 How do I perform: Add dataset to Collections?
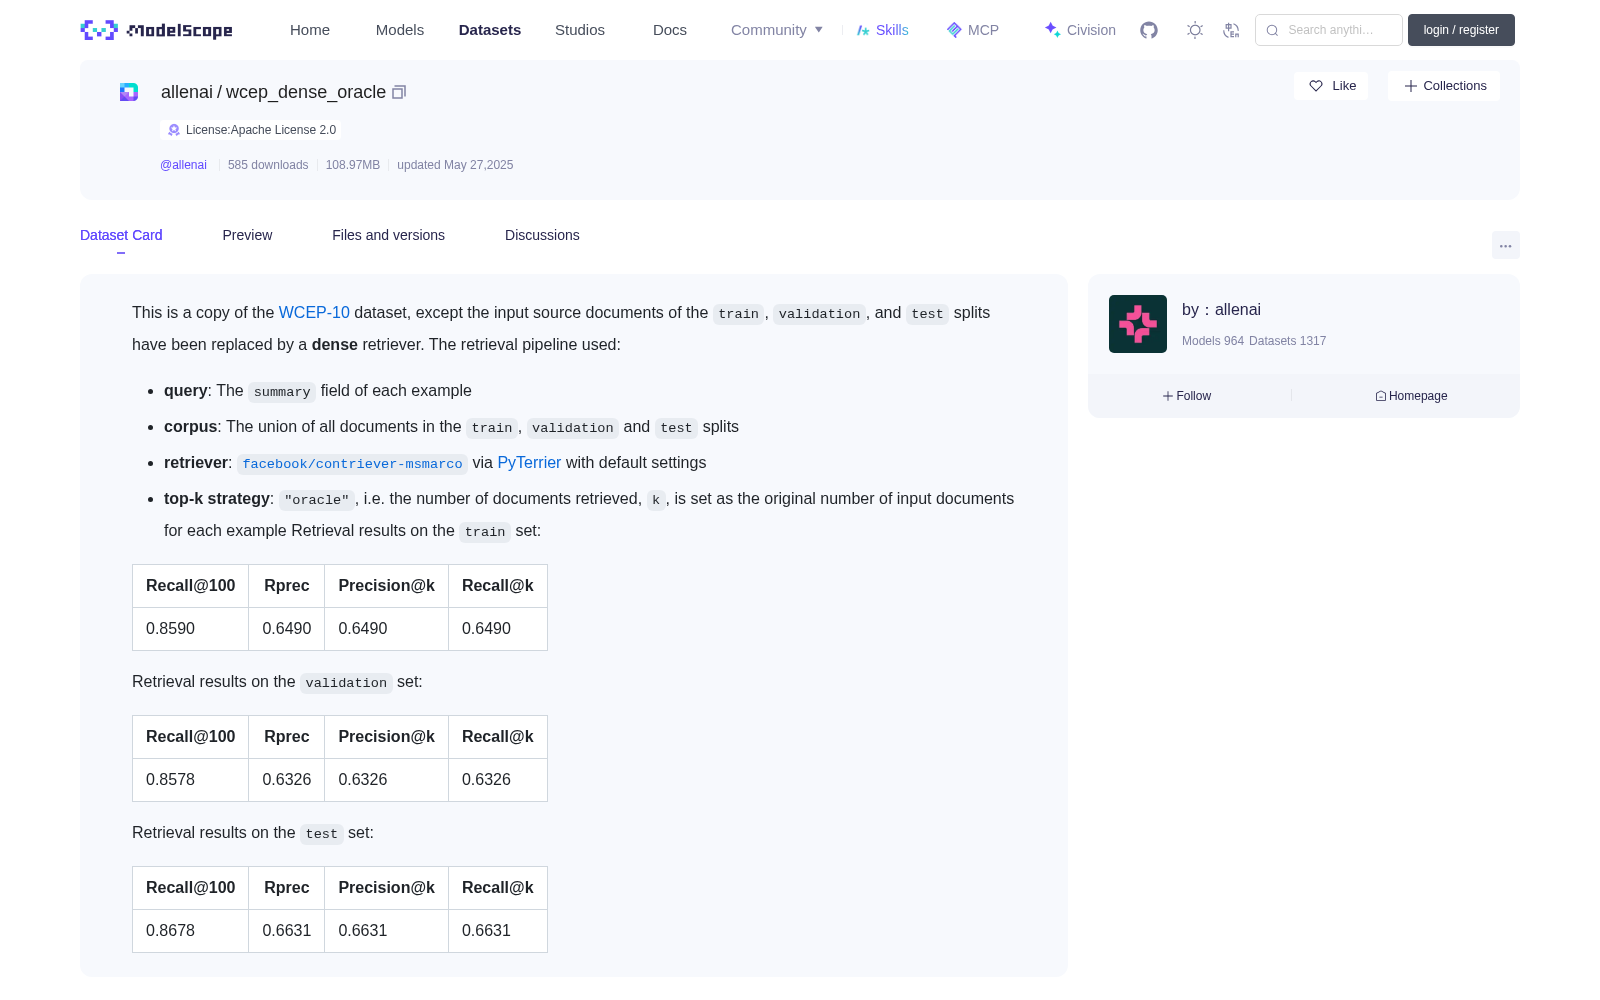pyautogui.click(x=1444, y=86)
